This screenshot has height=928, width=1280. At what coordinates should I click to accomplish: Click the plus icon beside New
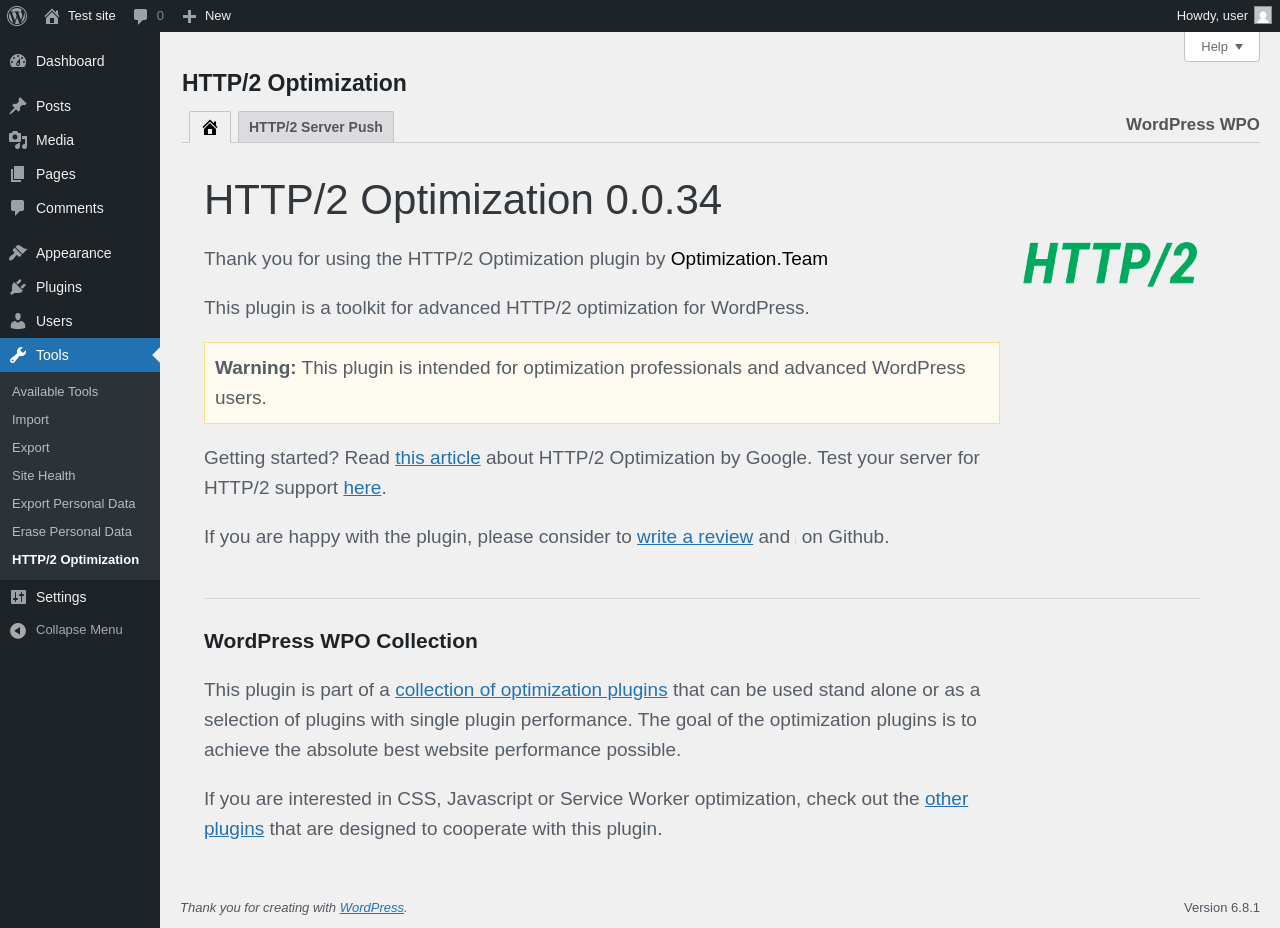pyautogui.click(x=189, y=16)
